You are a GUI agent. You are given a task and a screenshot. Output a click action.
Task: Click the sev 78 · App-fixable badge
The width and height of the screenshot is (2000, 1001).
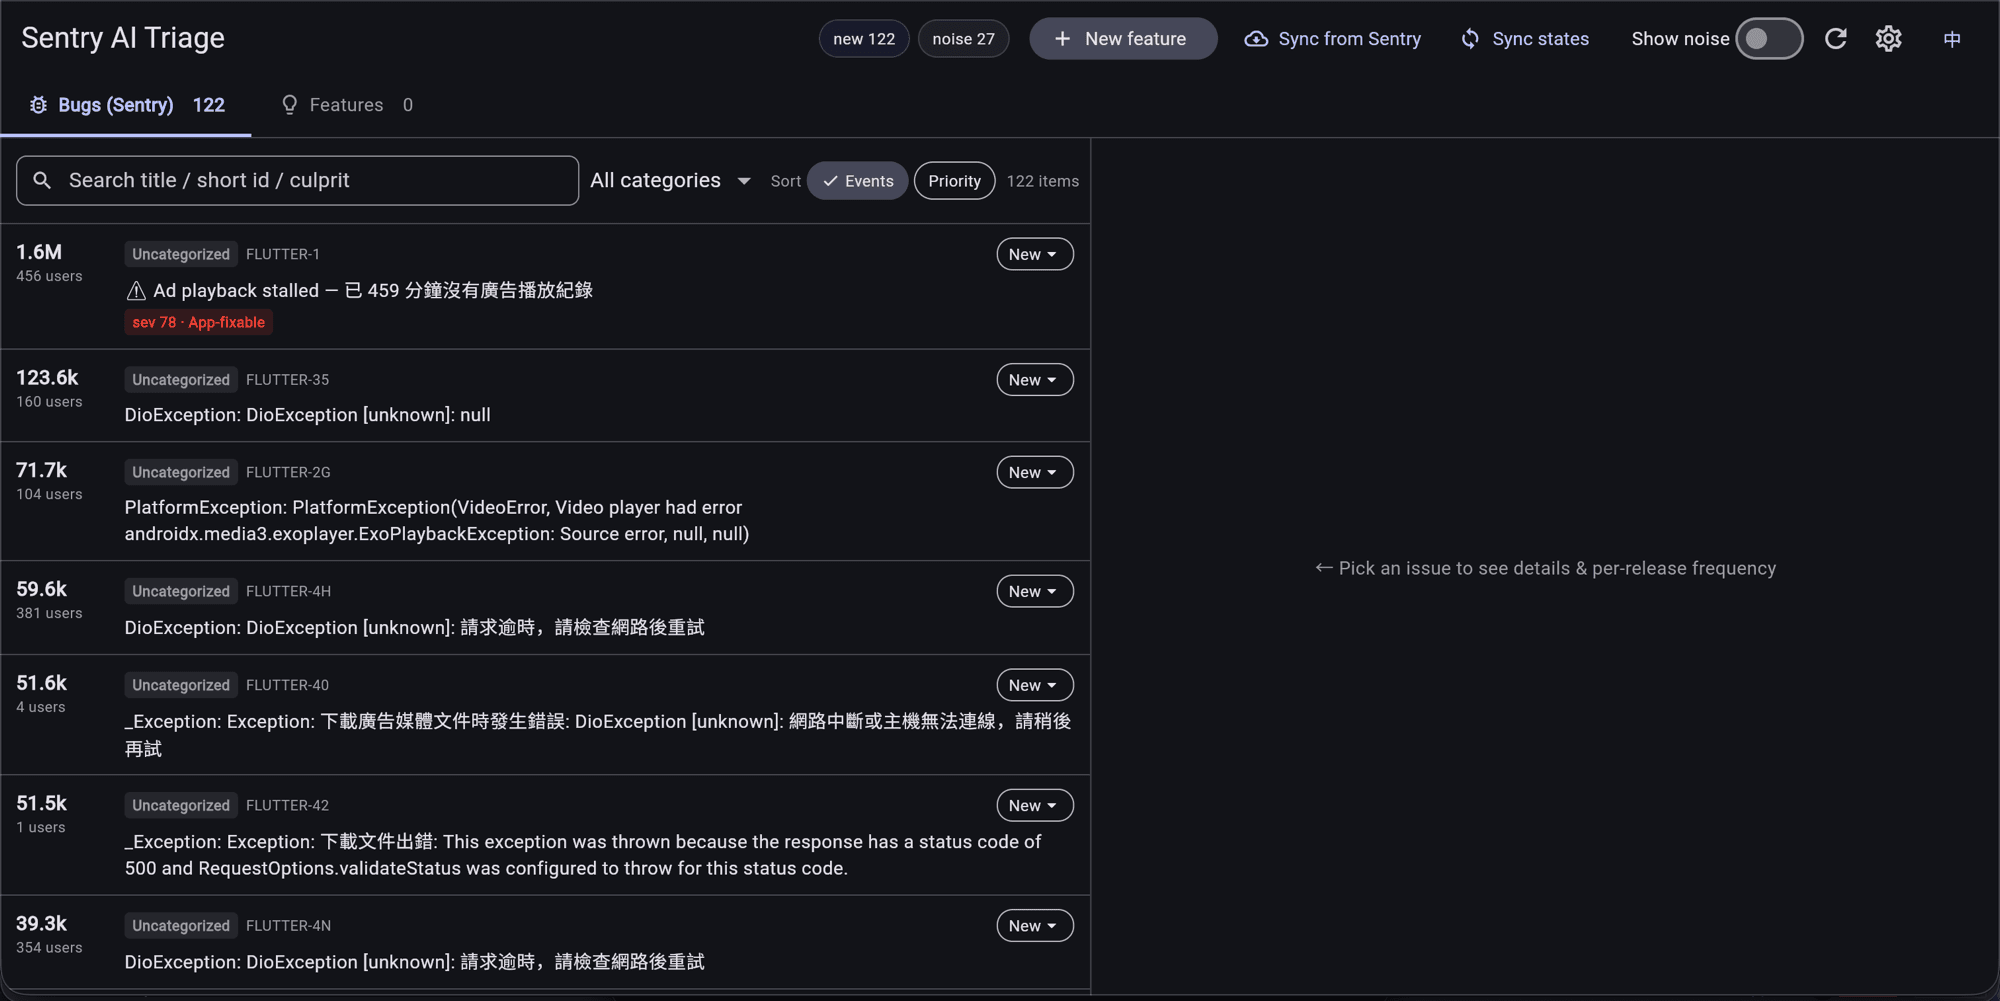click(198, 322)
